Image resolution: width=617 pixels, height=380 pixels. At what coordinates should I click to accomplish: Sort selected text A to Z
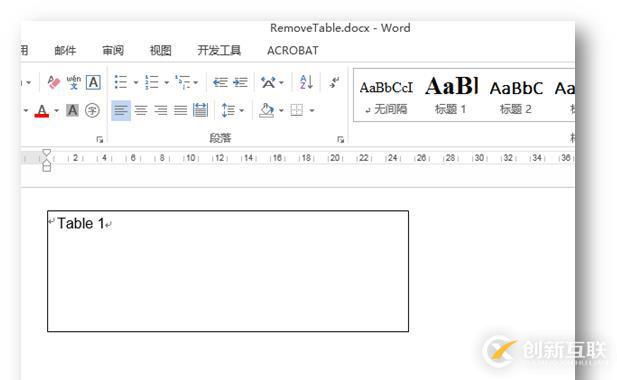click(x=307, y=83)
